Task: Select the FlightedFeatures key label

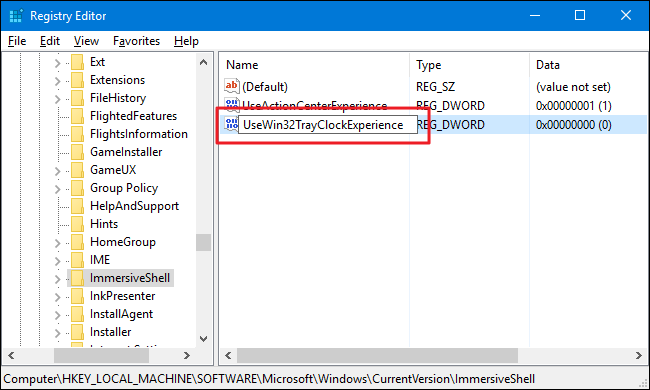Action: point(133,116)
